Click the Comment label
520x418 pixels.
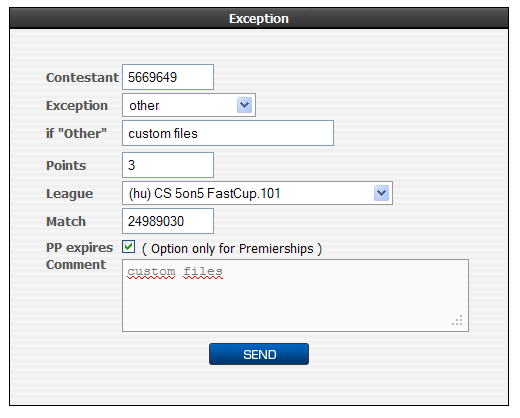click(76, 264)
